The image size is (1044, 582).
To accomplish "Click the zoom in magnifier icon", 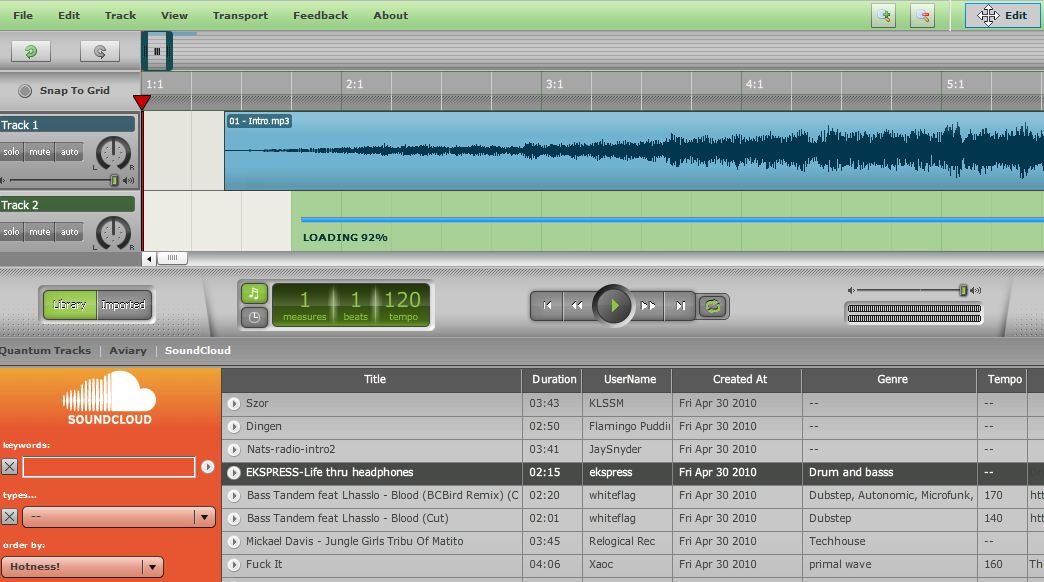I will point(884,15).
